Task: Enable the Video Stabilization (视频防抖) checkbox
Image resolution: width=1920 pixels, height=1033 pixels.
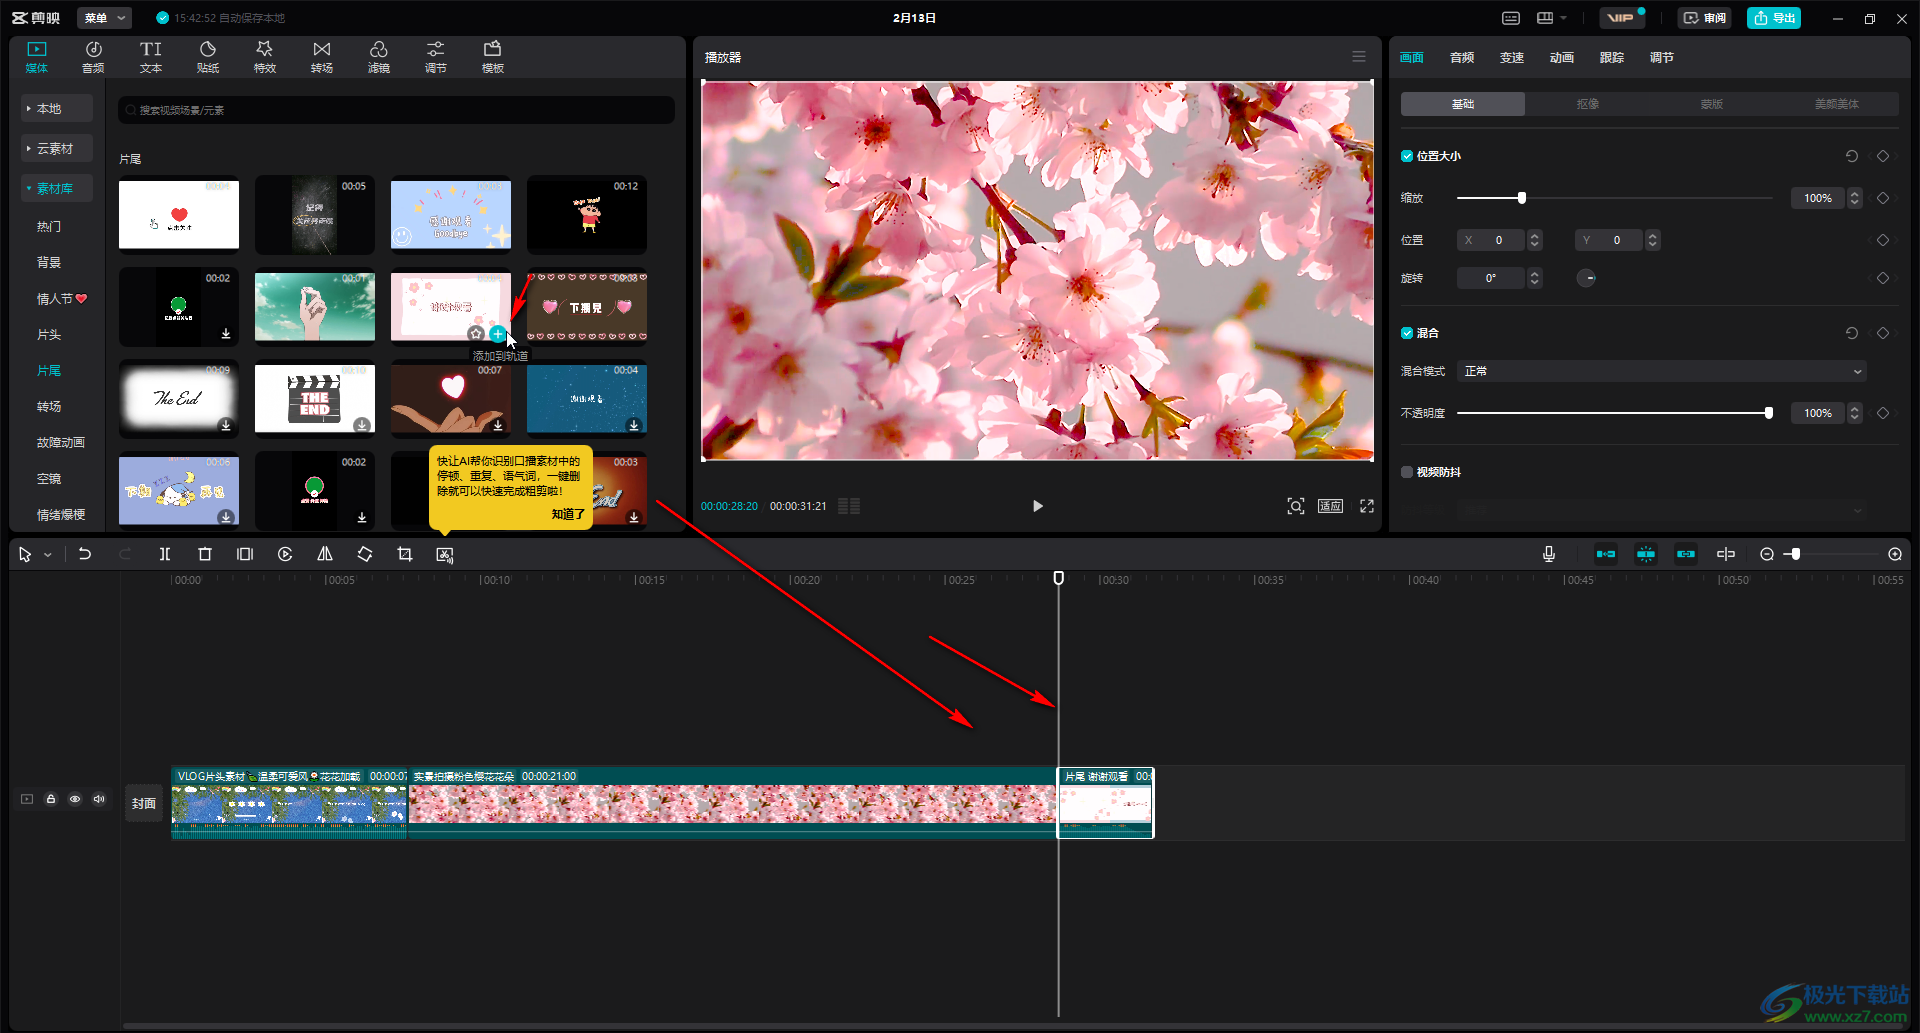Action: point(1407,472)
